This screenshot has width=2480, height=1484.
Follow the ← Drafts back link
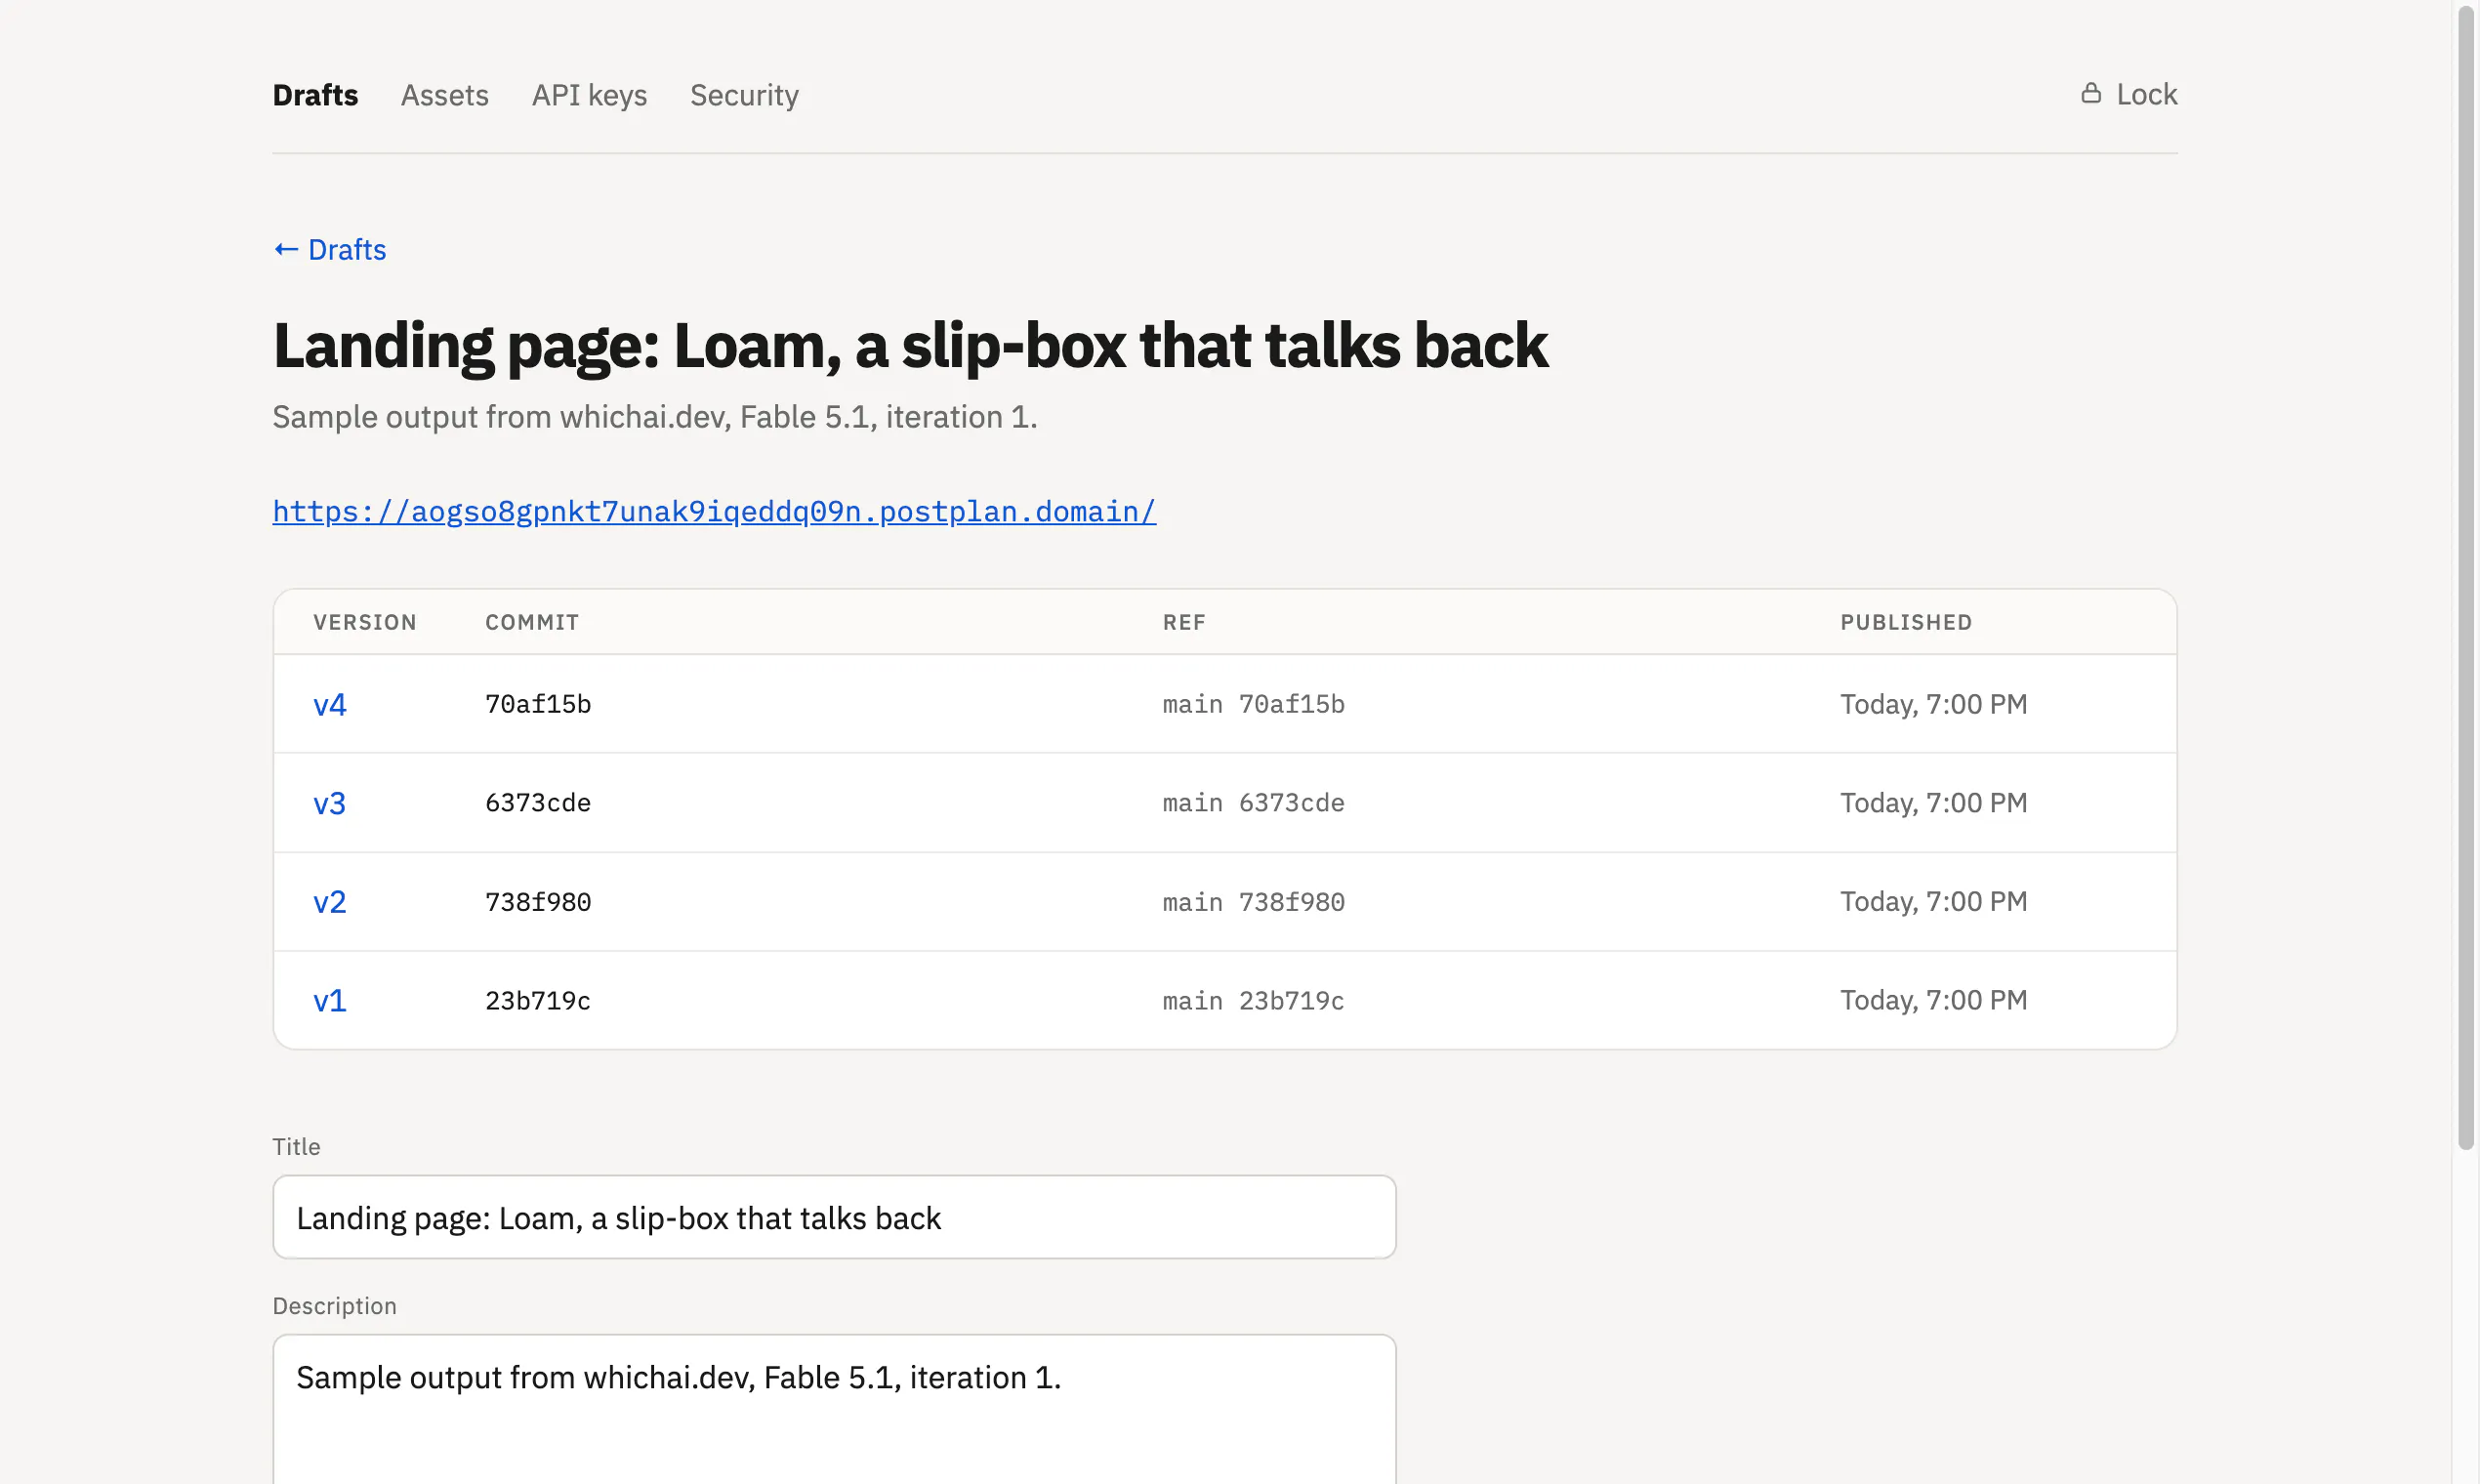pyautogui.click(x=329, y=249)
